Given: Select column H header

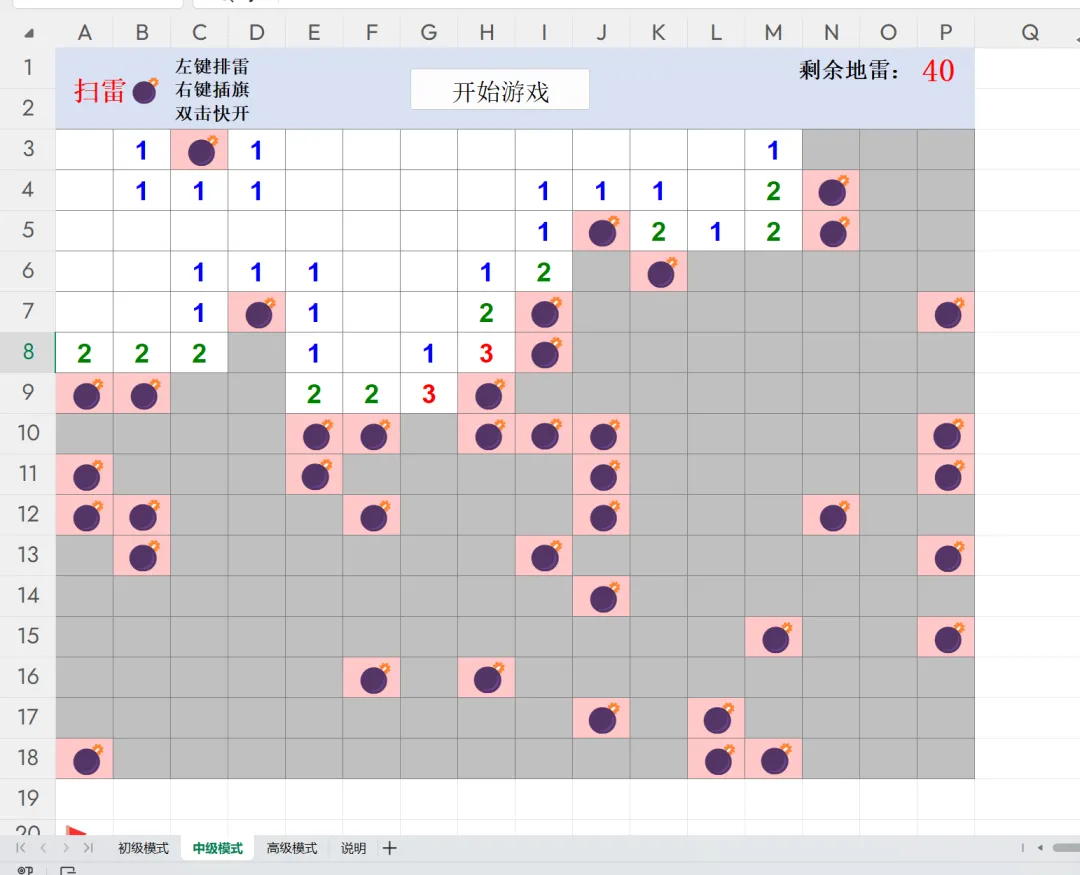Looking at the screenshot, I should 486,32.
